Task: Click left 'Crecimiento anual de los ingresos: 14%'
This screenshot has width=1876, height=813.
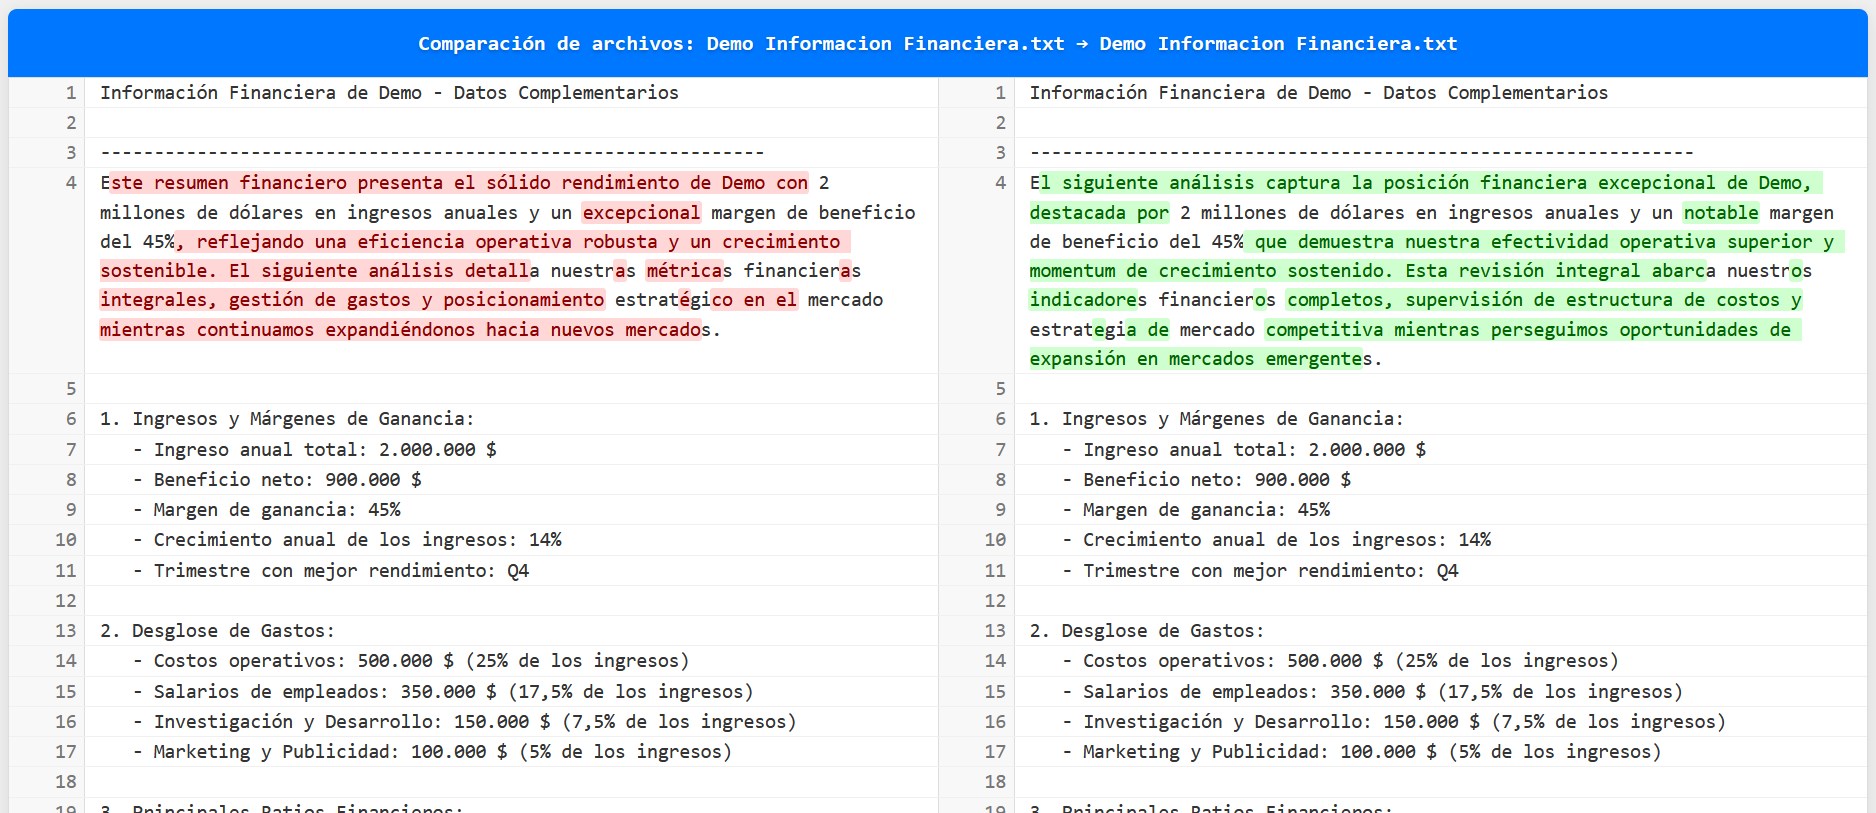Action: tap(347, 539)
